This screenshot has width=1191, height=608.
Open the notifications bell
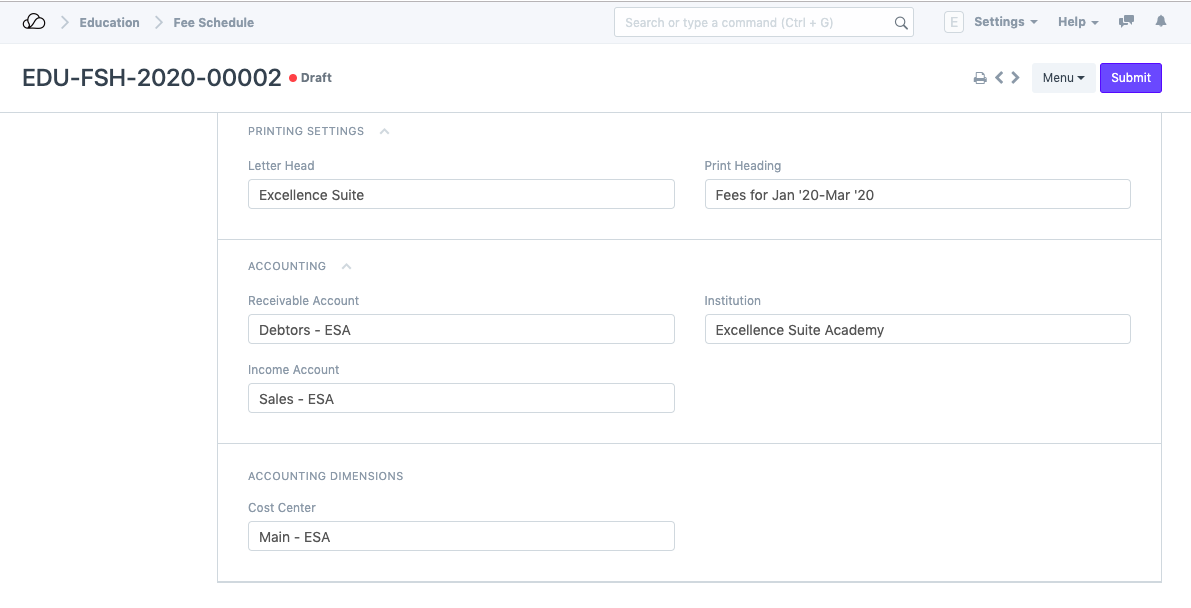(1161, 22)
